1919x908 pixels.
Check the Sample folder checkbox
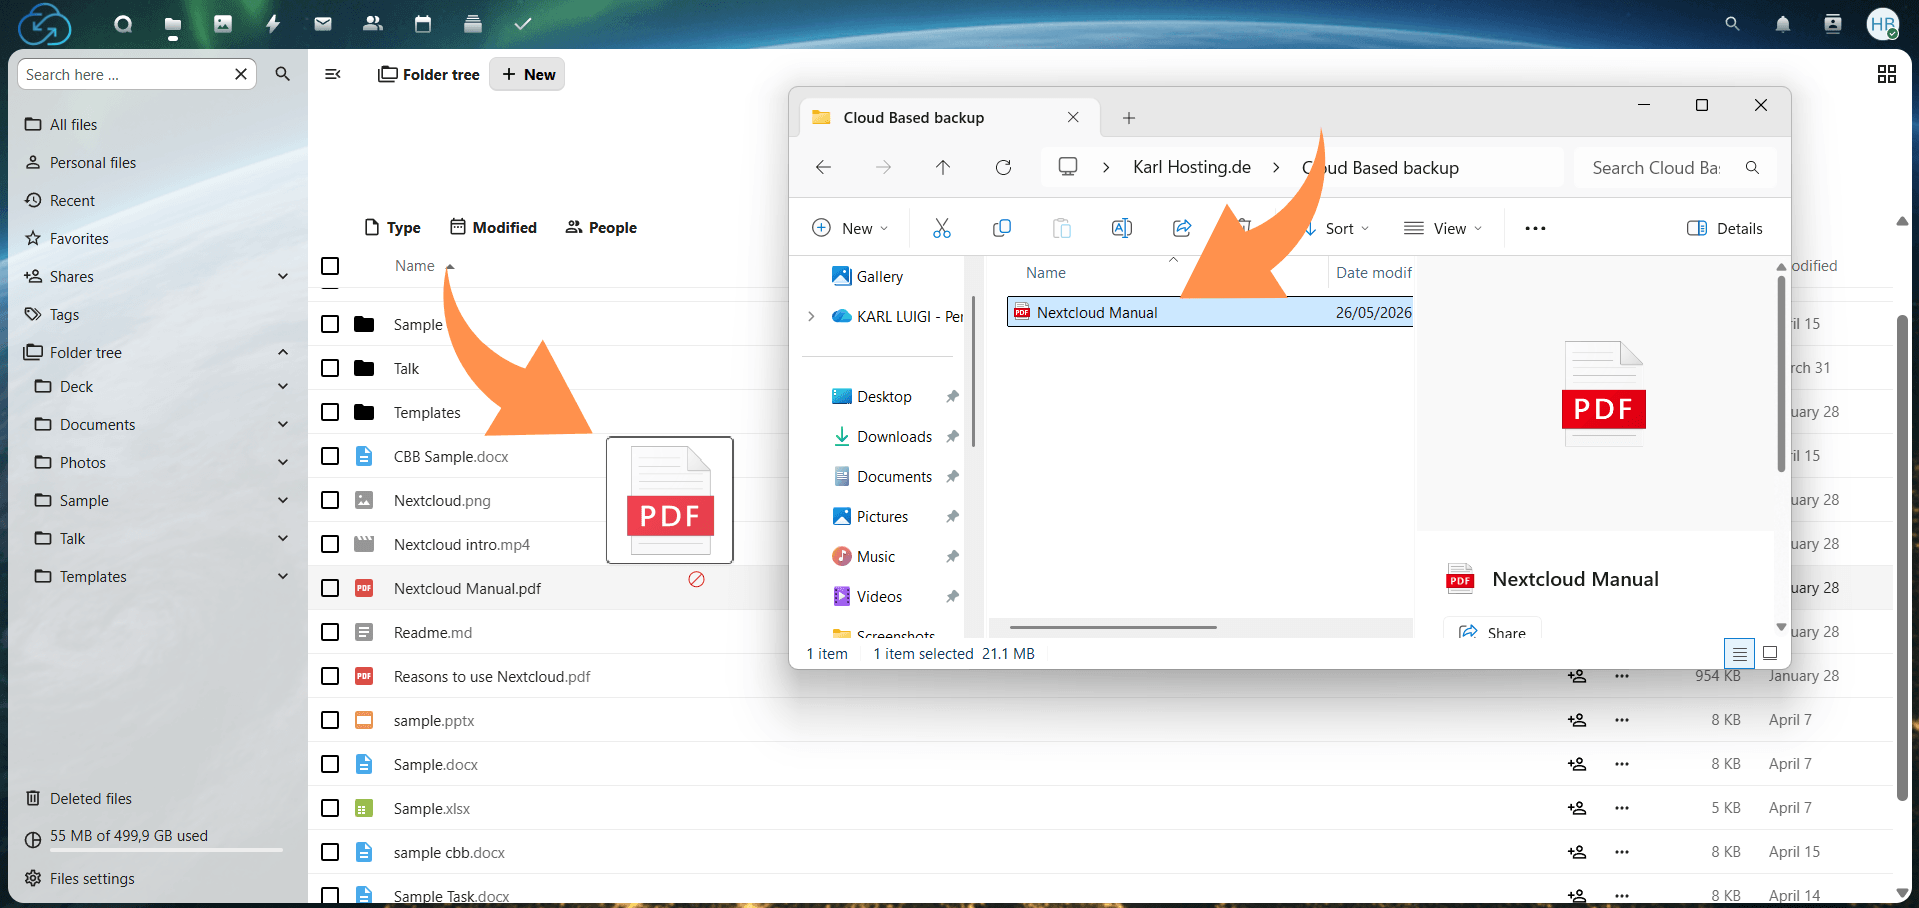[330, 324]
